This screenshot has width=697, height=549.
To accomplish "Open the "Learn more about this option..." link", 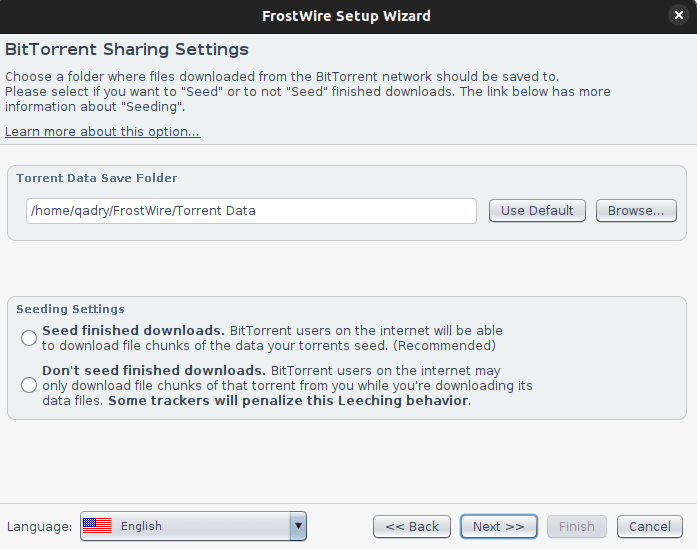I will point(103,132).
